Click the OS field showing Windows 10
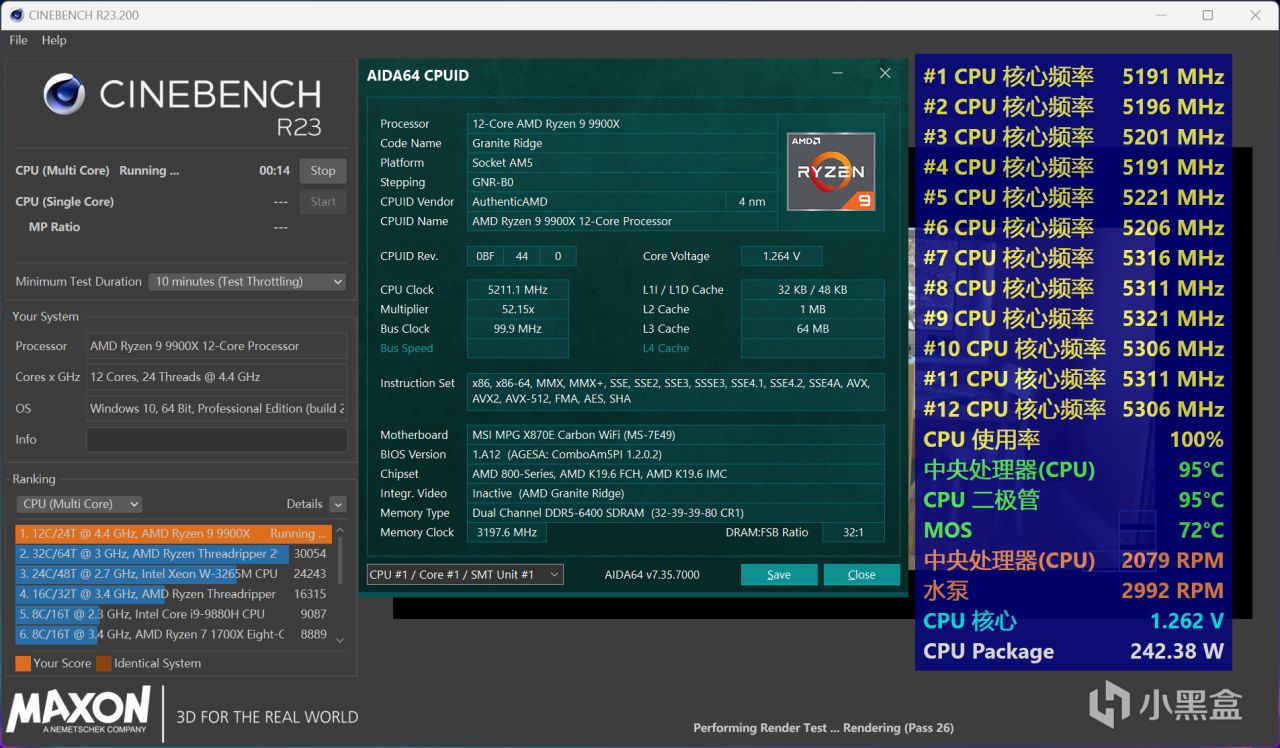Screen dimensions: 1280x748 click(x=217, y=408)
